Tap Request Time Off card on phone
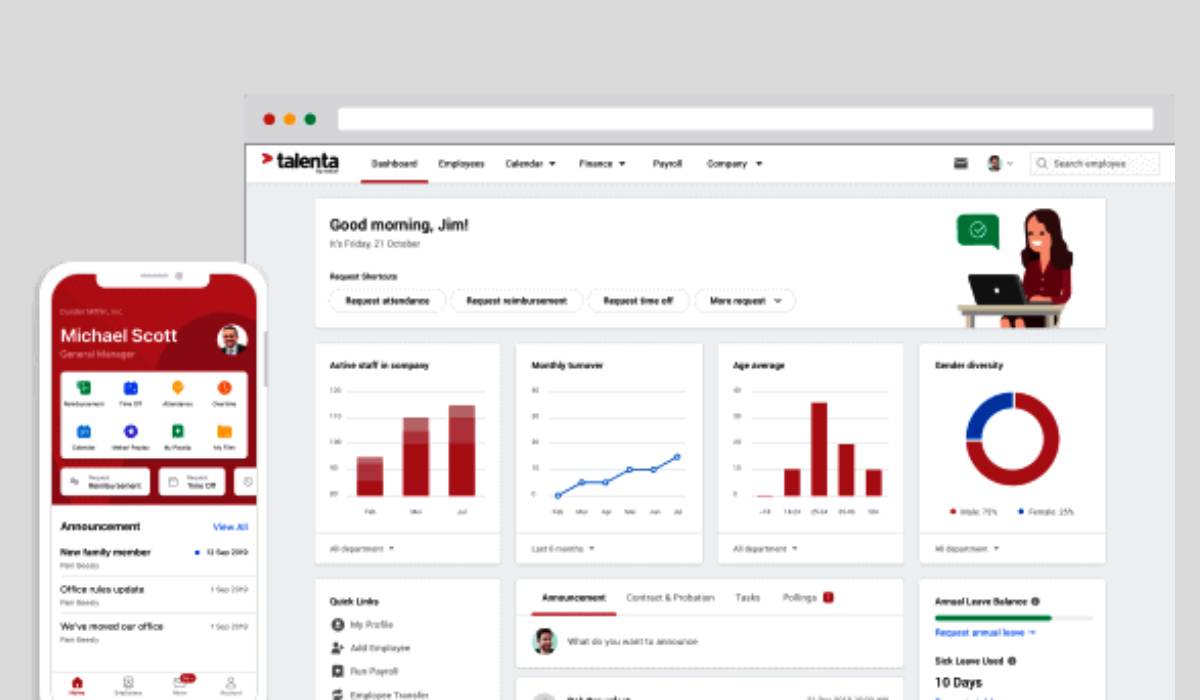 193,482
